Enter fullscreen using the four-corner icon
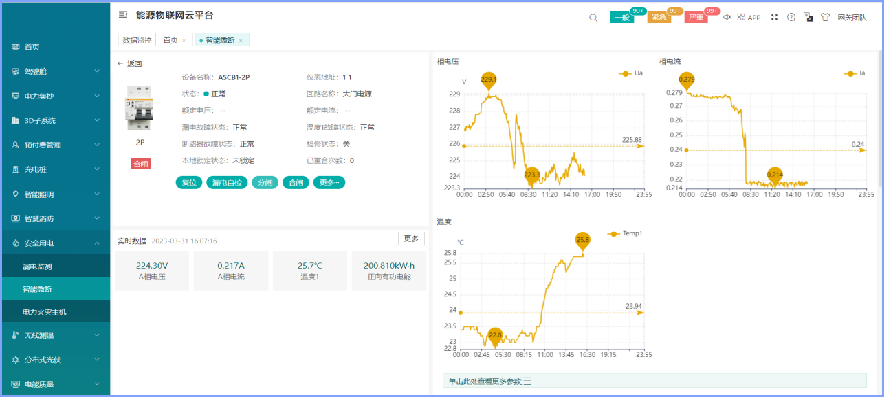884x397 pixels. coord(775,17)
